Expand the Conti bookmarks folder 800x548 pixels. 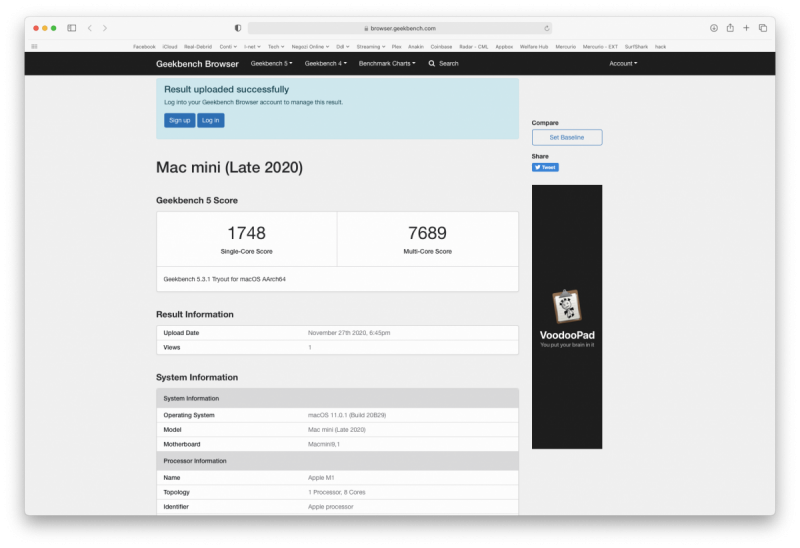228,46
